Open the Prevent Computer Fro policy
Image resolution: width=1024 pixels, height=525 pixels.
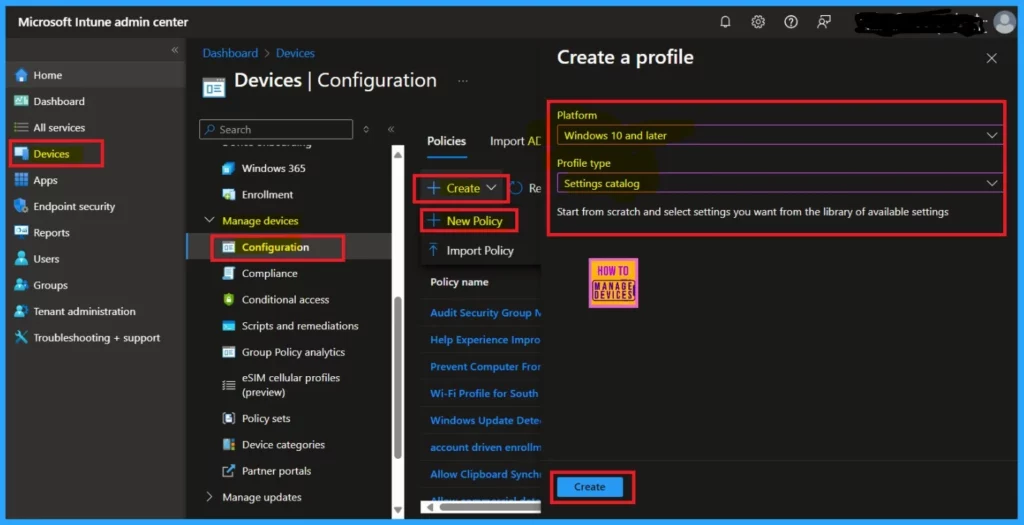pyautogui.click(x=485, y=366)
